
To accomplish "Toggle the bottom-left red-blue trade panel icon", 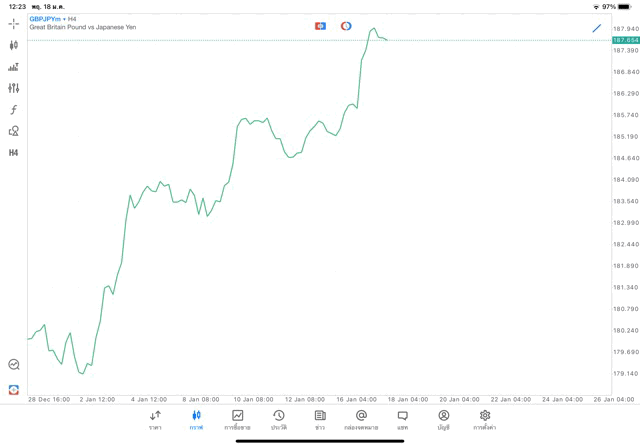I will click(x=14, y=389).
